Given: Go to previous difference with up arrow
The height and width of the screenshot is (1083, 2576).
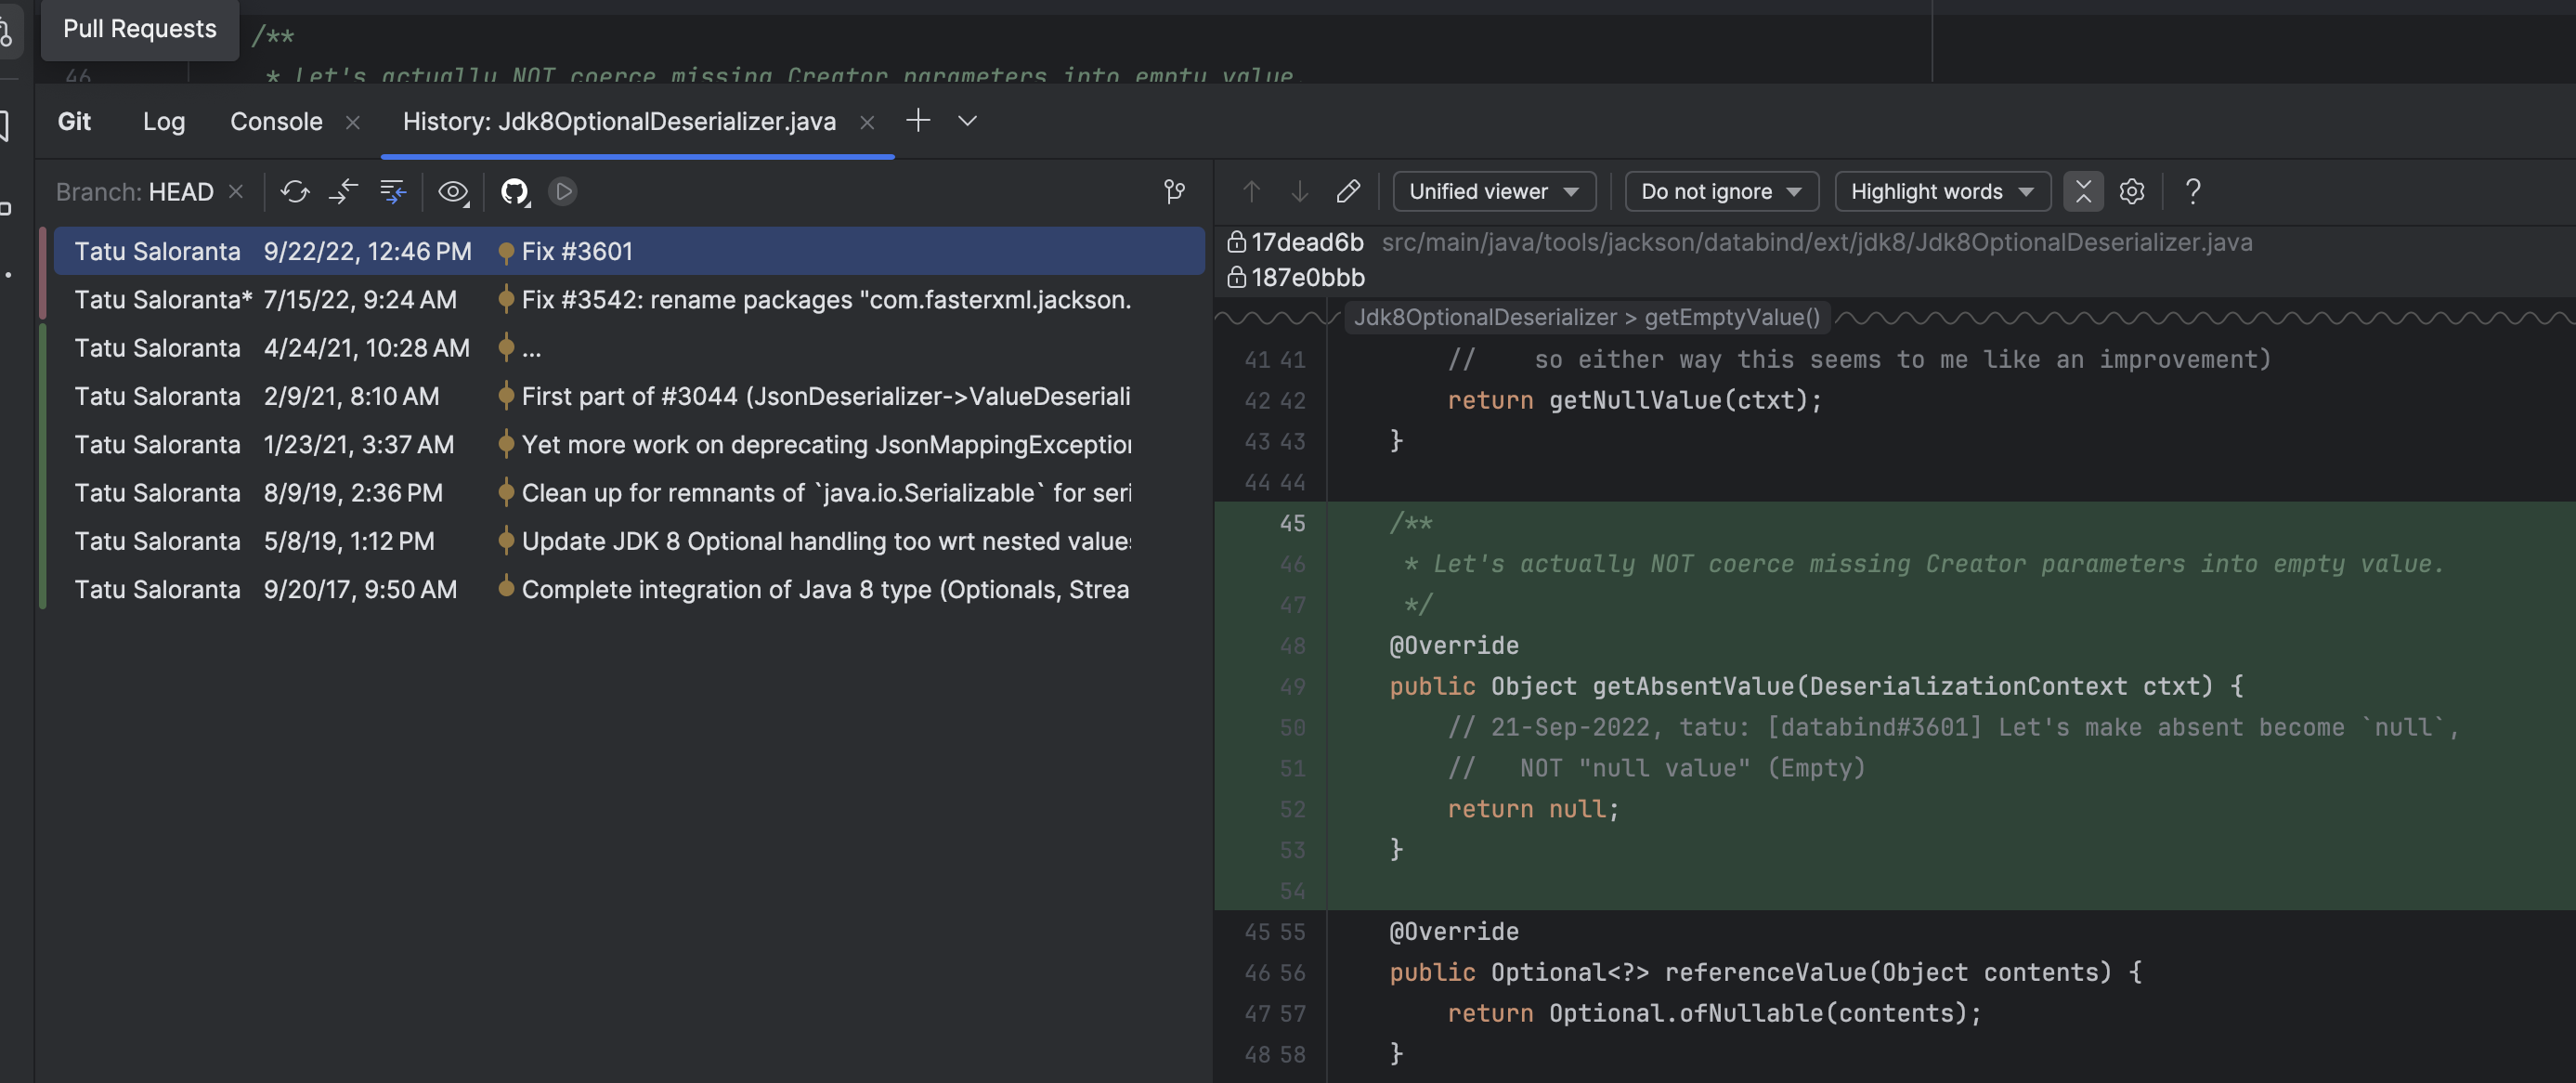Looking at the screenshot, I should (x=1251, y=191).
